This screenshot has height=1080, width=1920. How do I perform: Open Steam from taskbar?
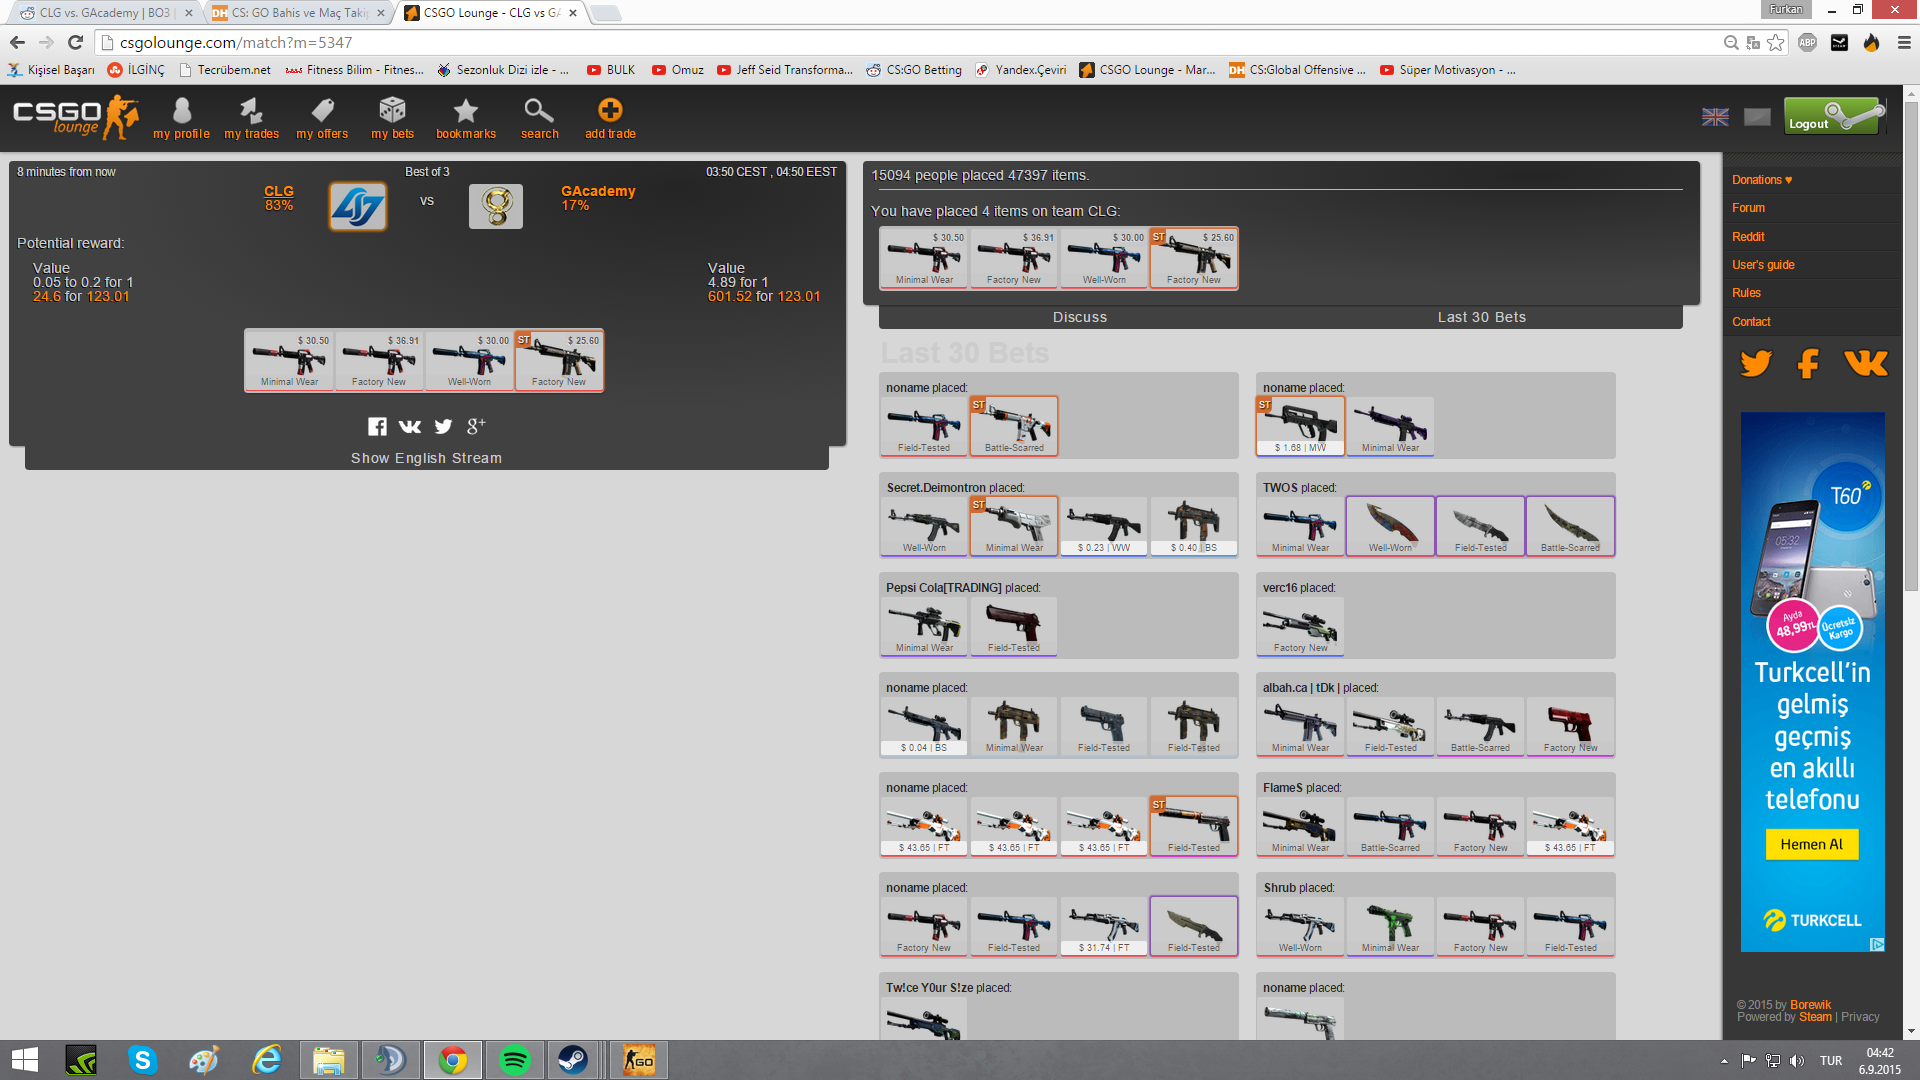[x=573, y=1060]
